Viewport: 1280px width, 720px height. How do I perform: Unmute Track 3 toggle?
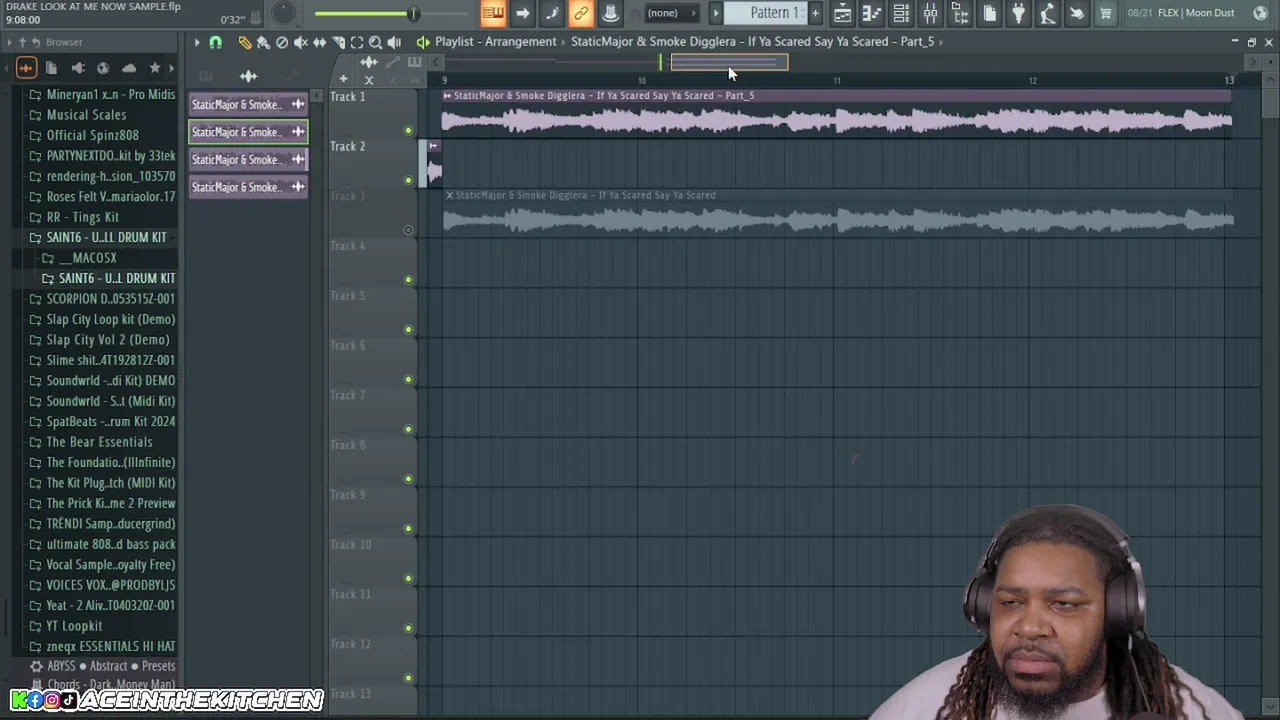[x=408, y=230]
